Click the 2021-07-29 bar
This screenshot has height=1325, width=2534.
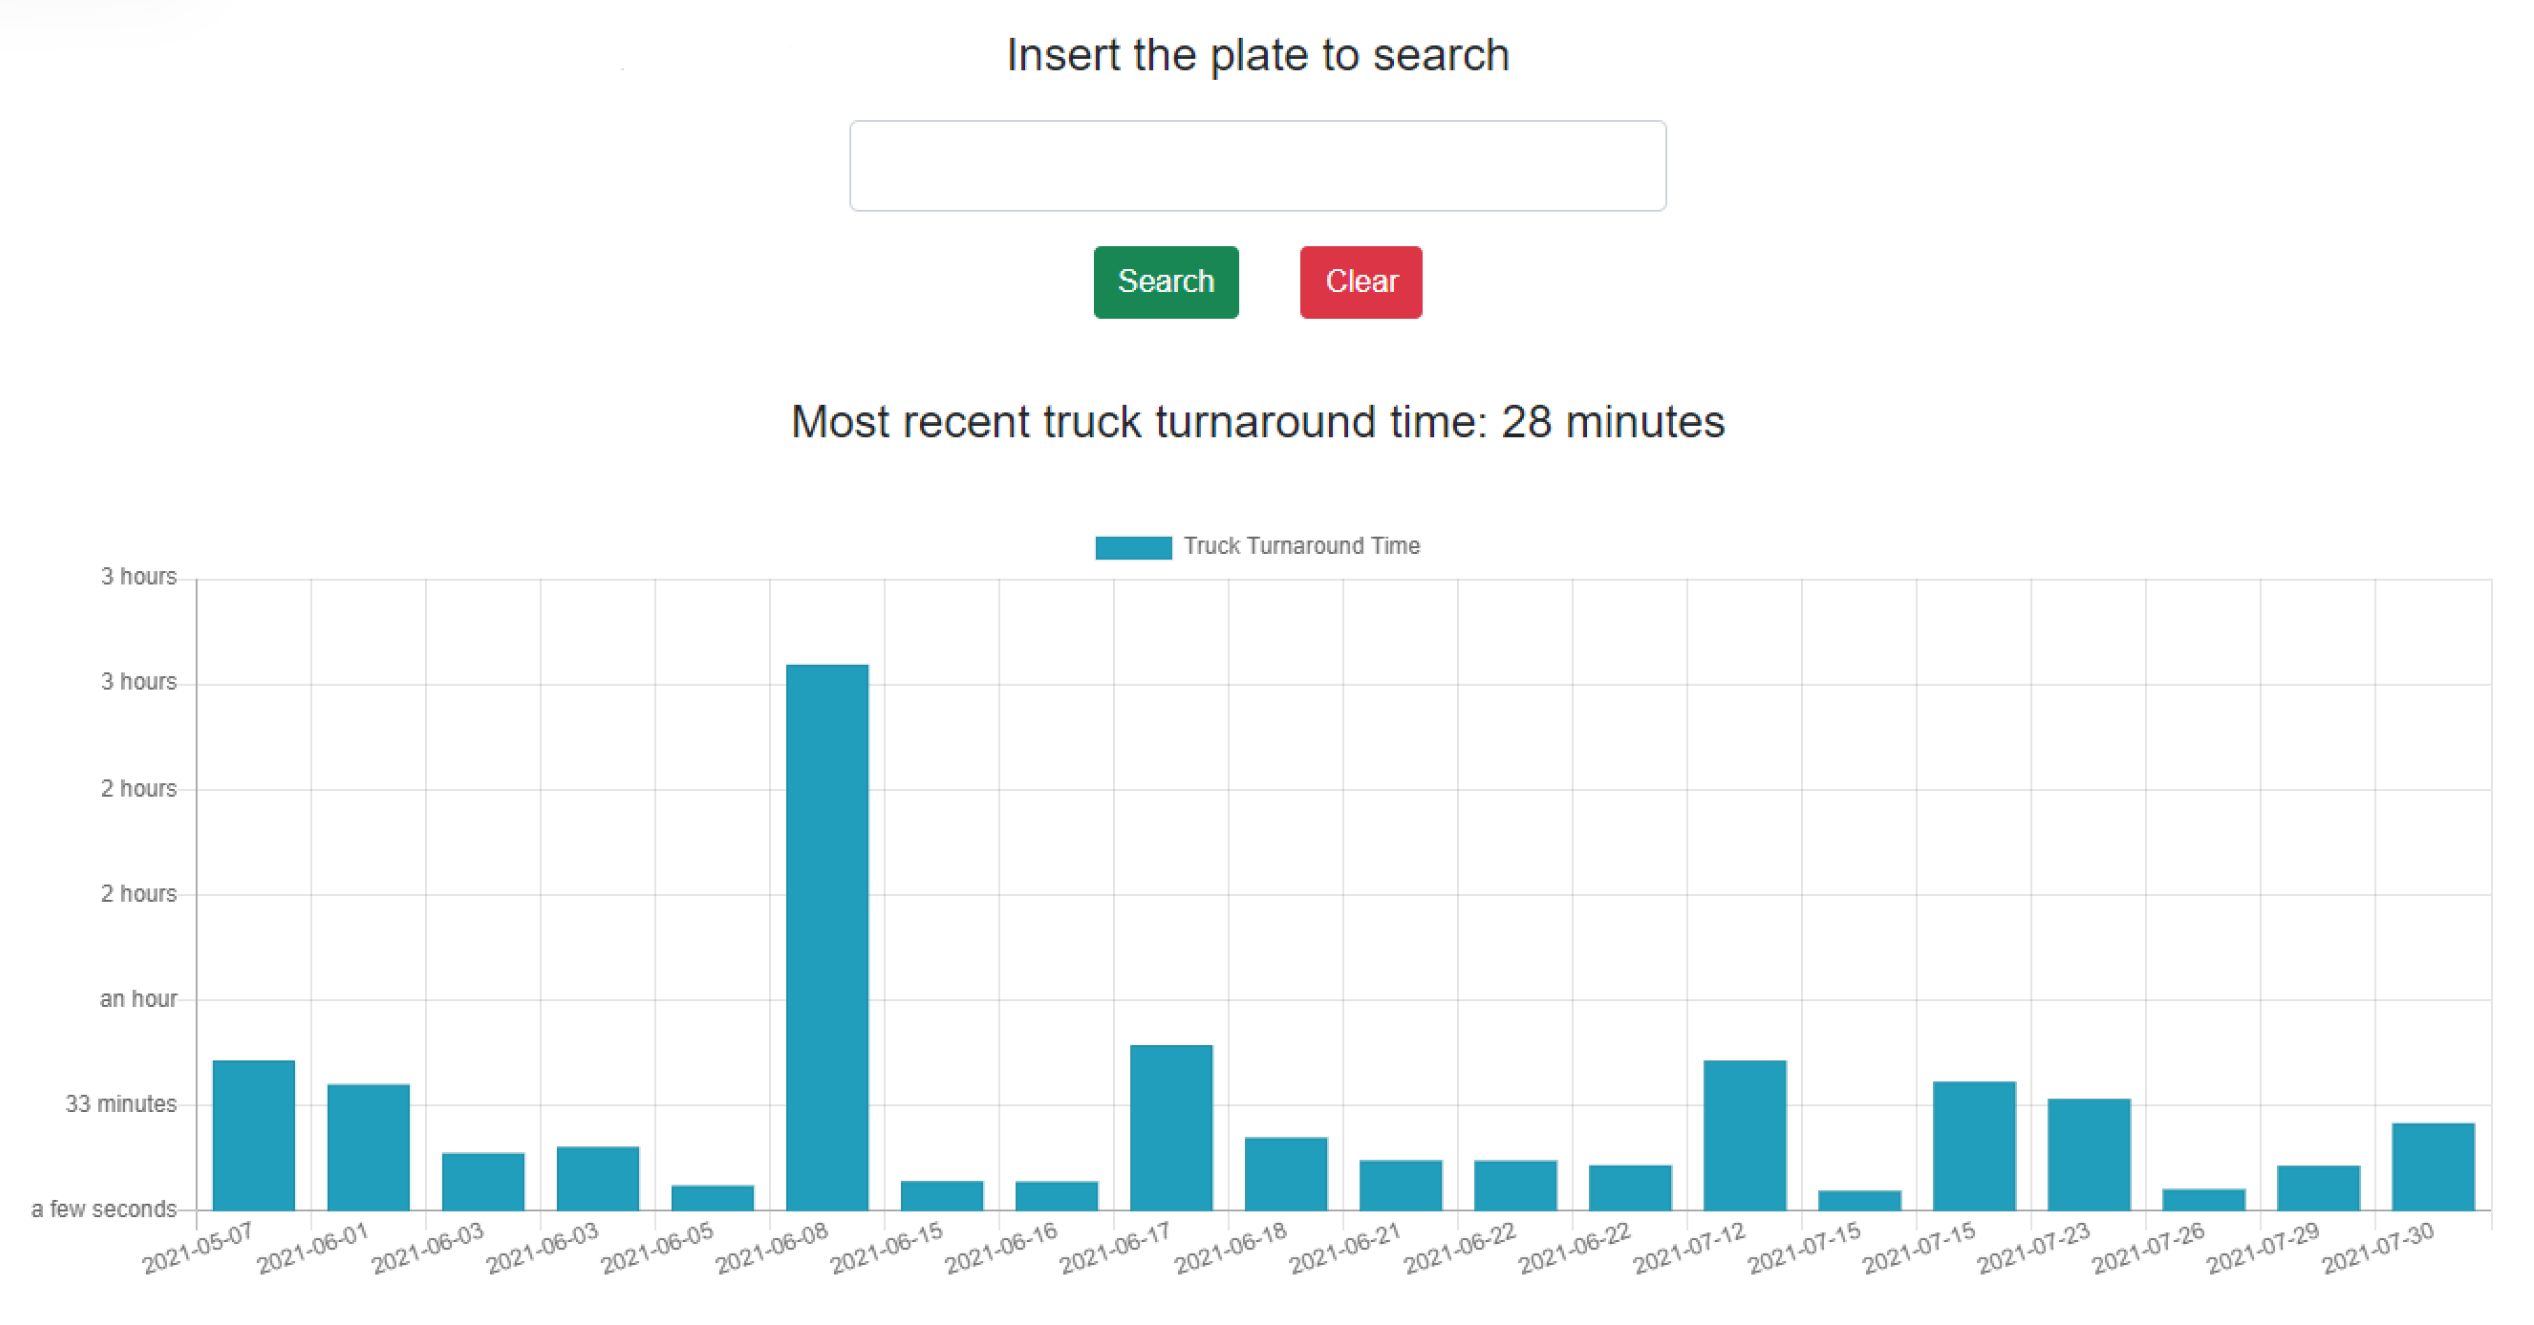(x=2318, y=1187)
